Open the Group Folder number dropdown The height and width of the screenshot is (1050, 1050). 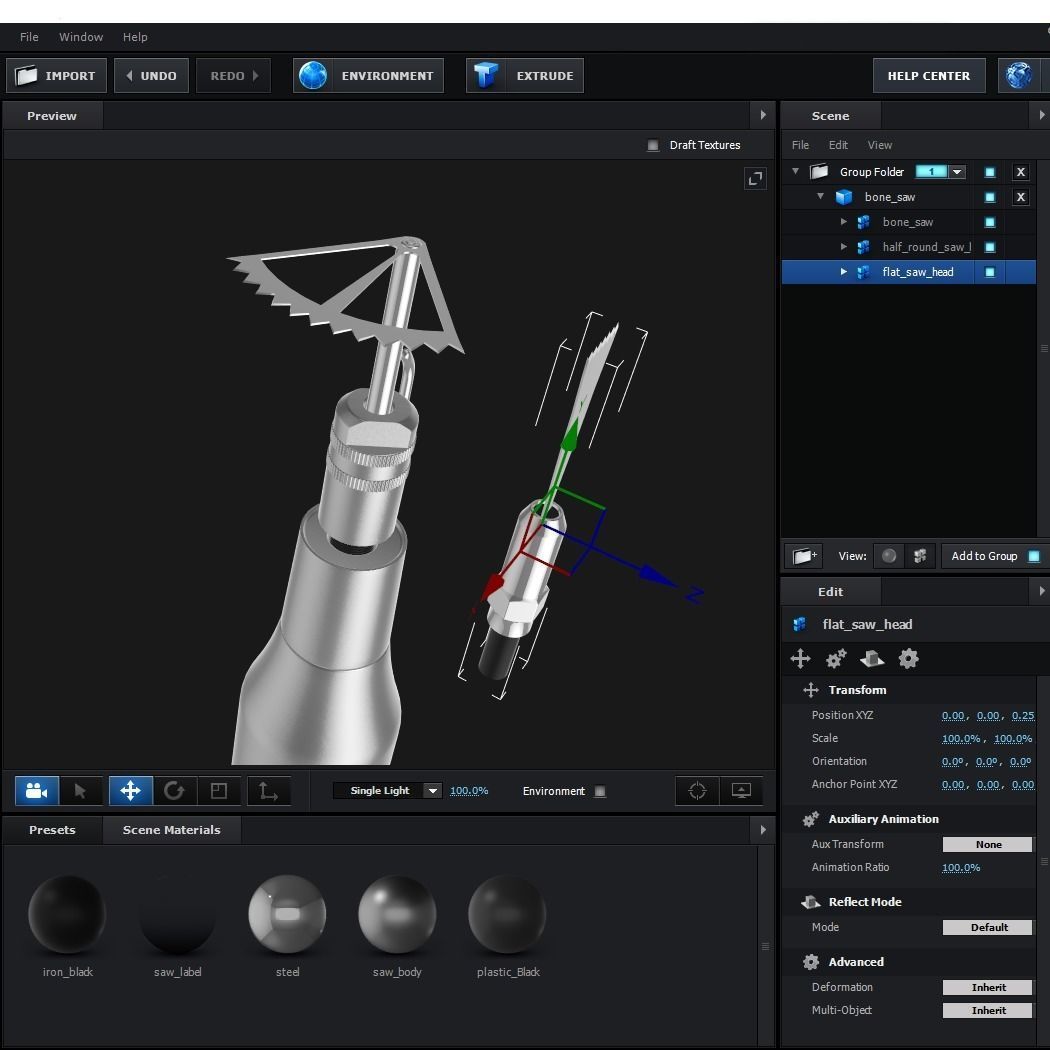click(958, 172)
